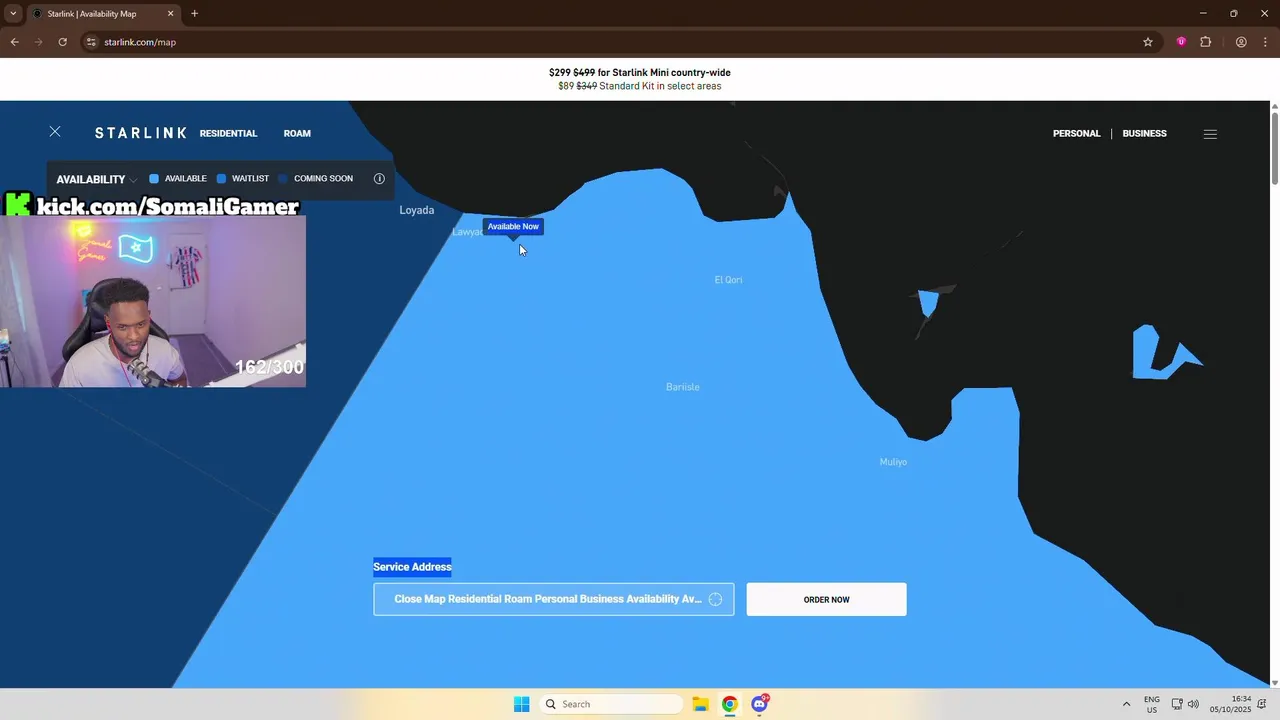Close the Starlink Availability Map tab
Image resolution: width=1280 pixels, height=720 pixels.
coord(170,14)
